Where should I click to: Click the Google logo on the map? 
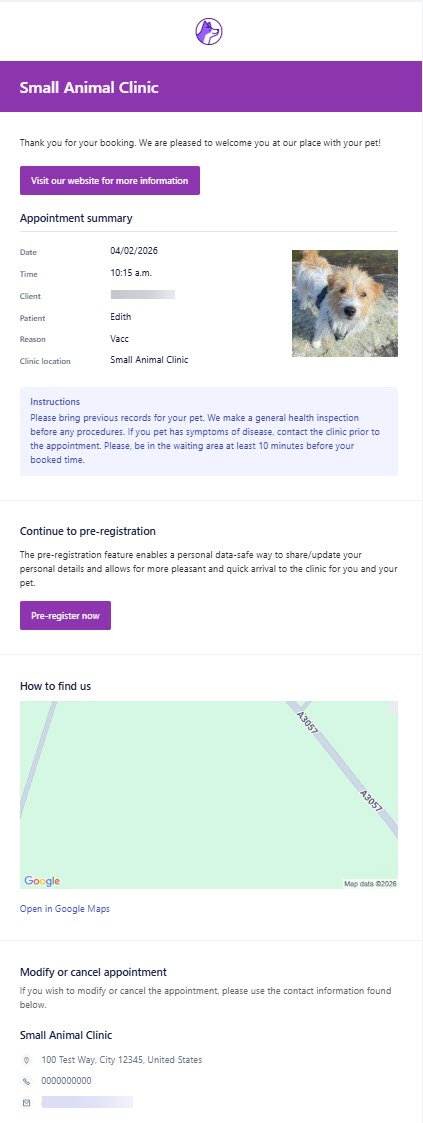(x=42, y=881)
